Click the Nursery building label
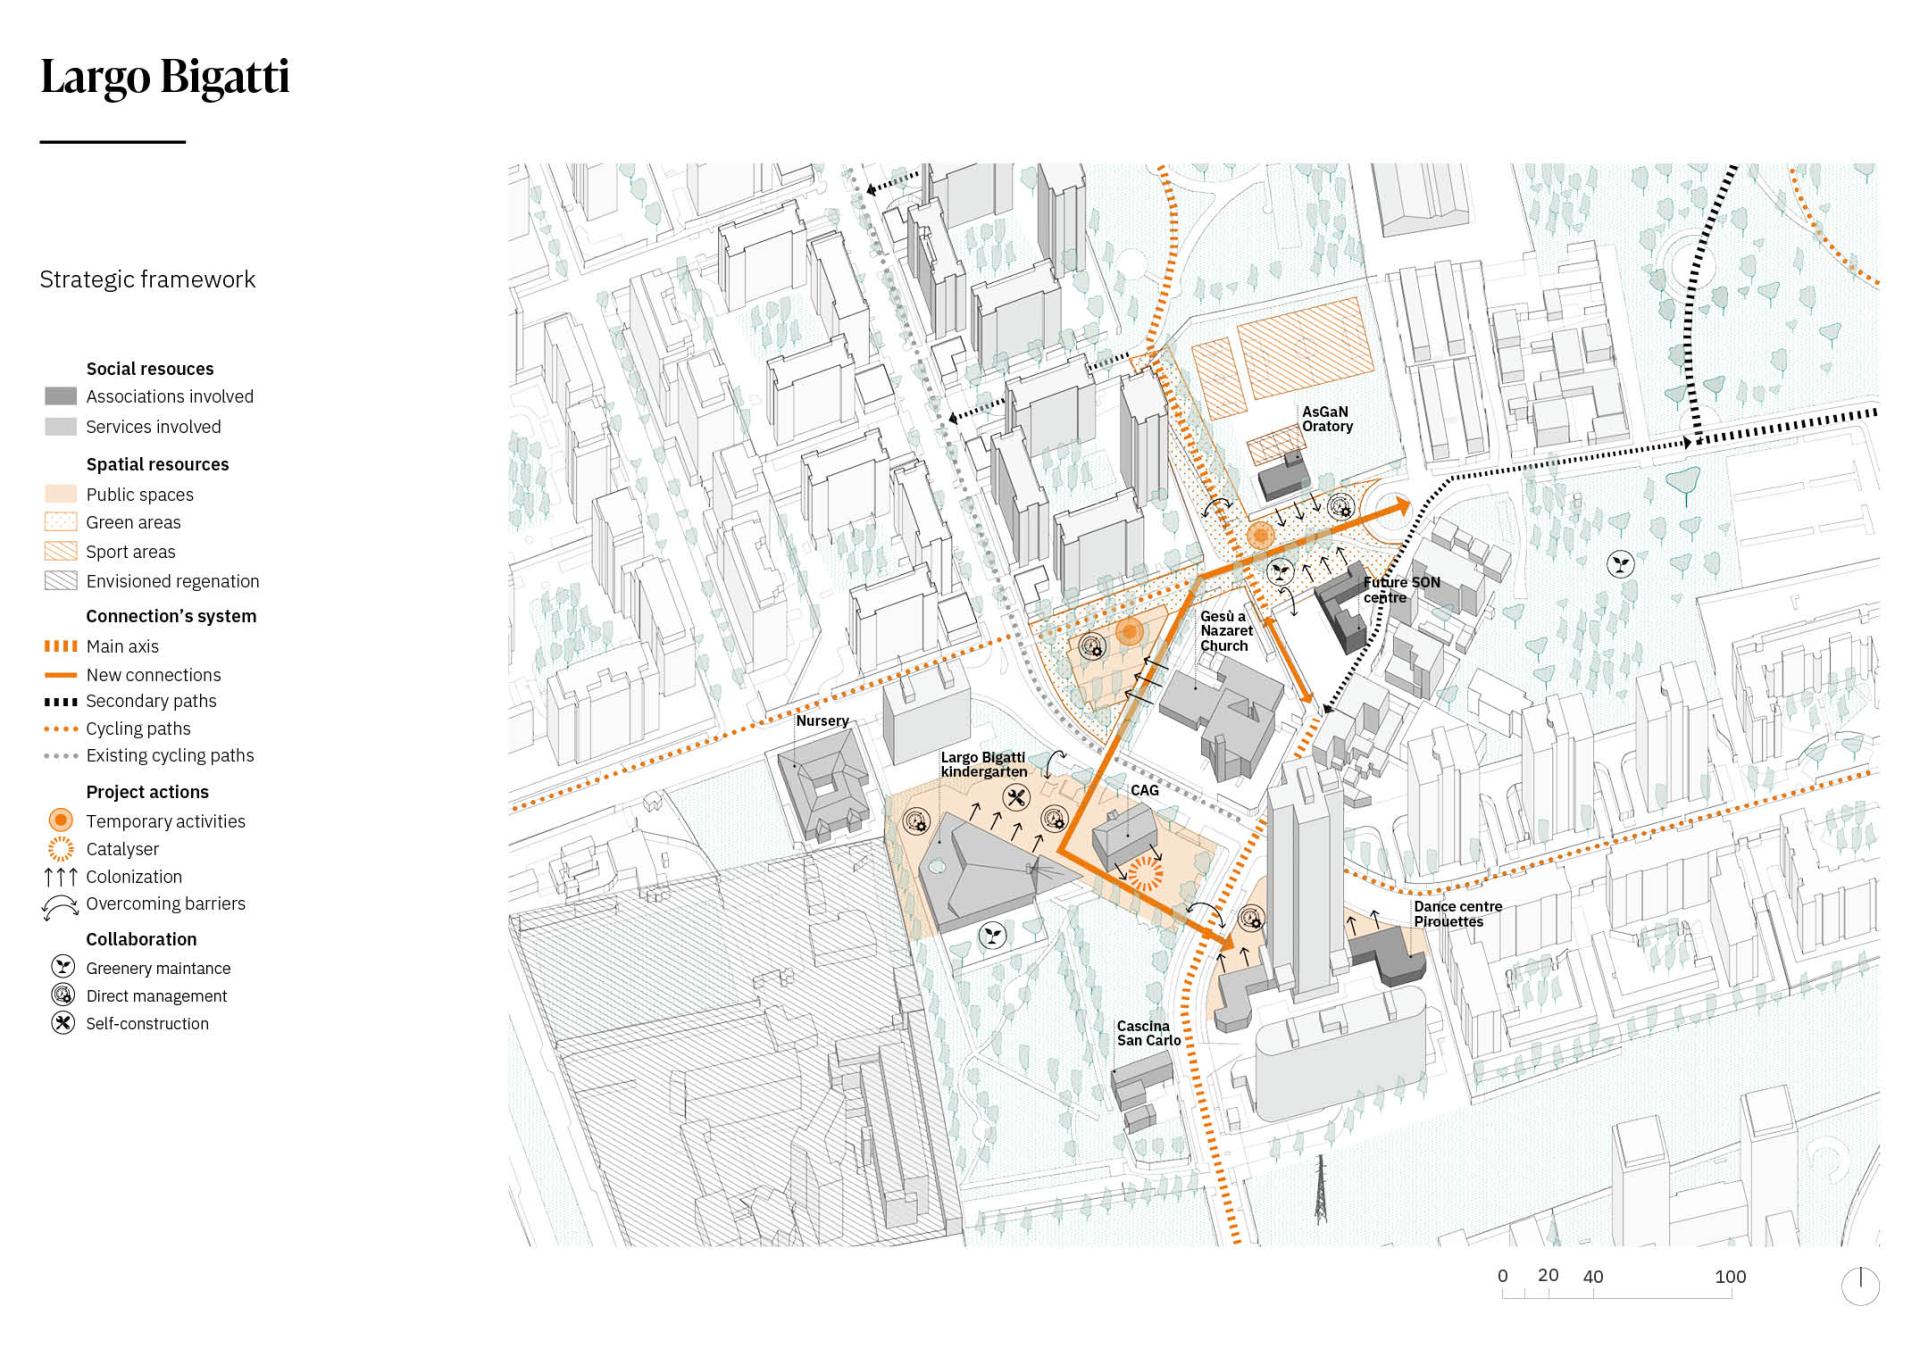This screenshot has width=1920, height=1357. (x=822, y=721)
